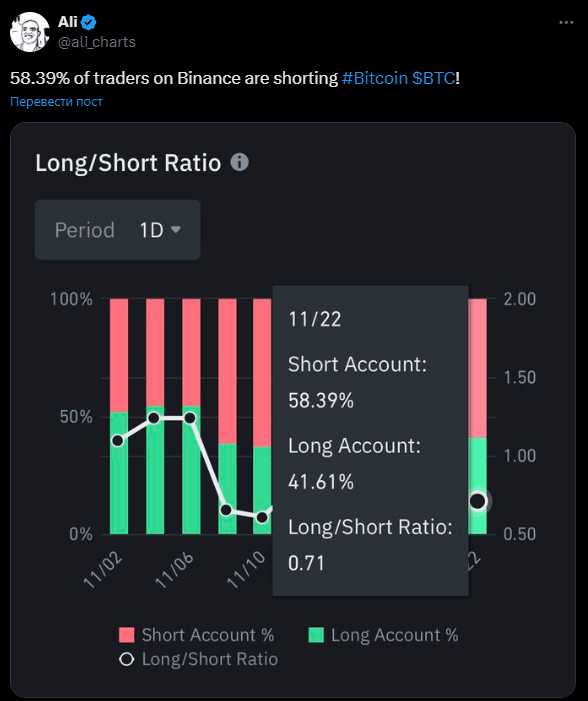Click the dropdown arrow next to 1D
The width and height of the screenshot is (588, 701).
(176, 230)
